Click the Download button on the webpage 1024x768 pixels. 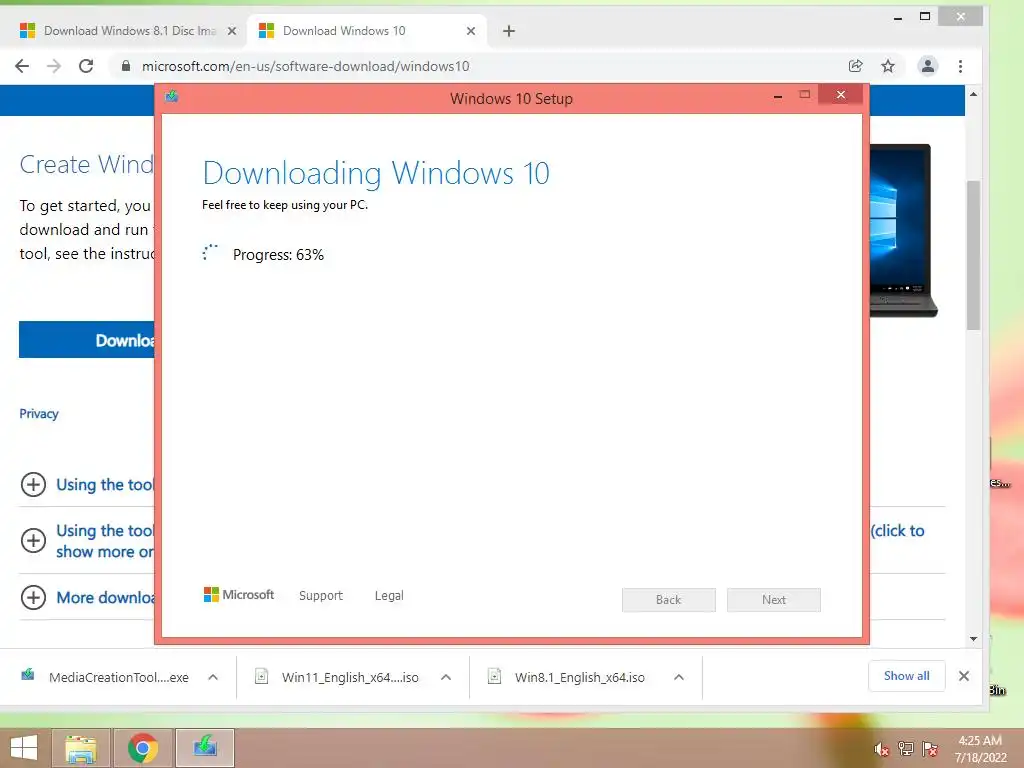point(87,340)
